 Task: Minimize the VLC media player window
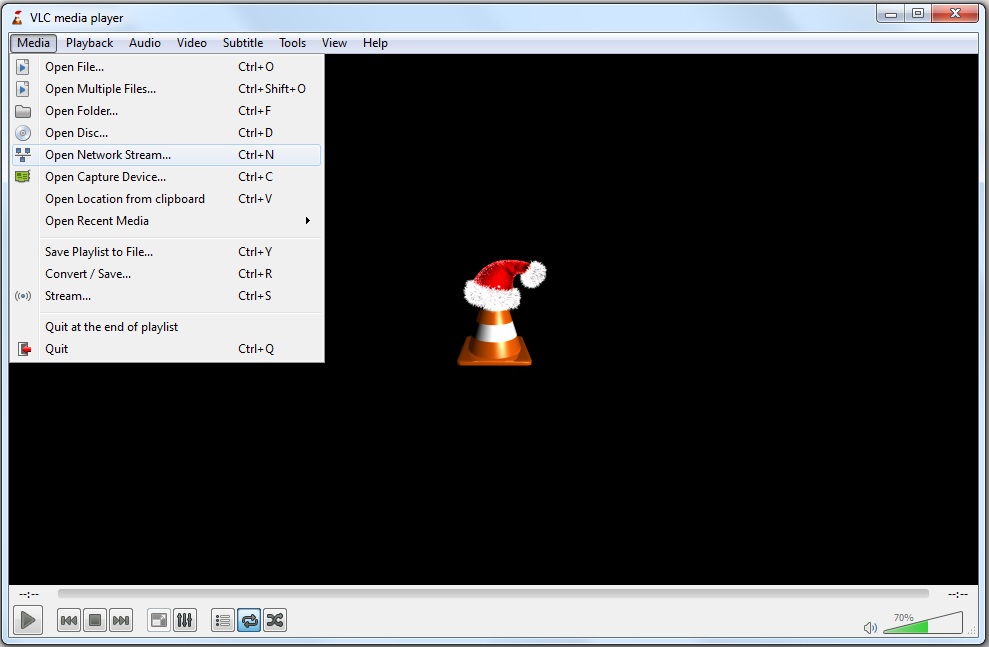[891, 13]
